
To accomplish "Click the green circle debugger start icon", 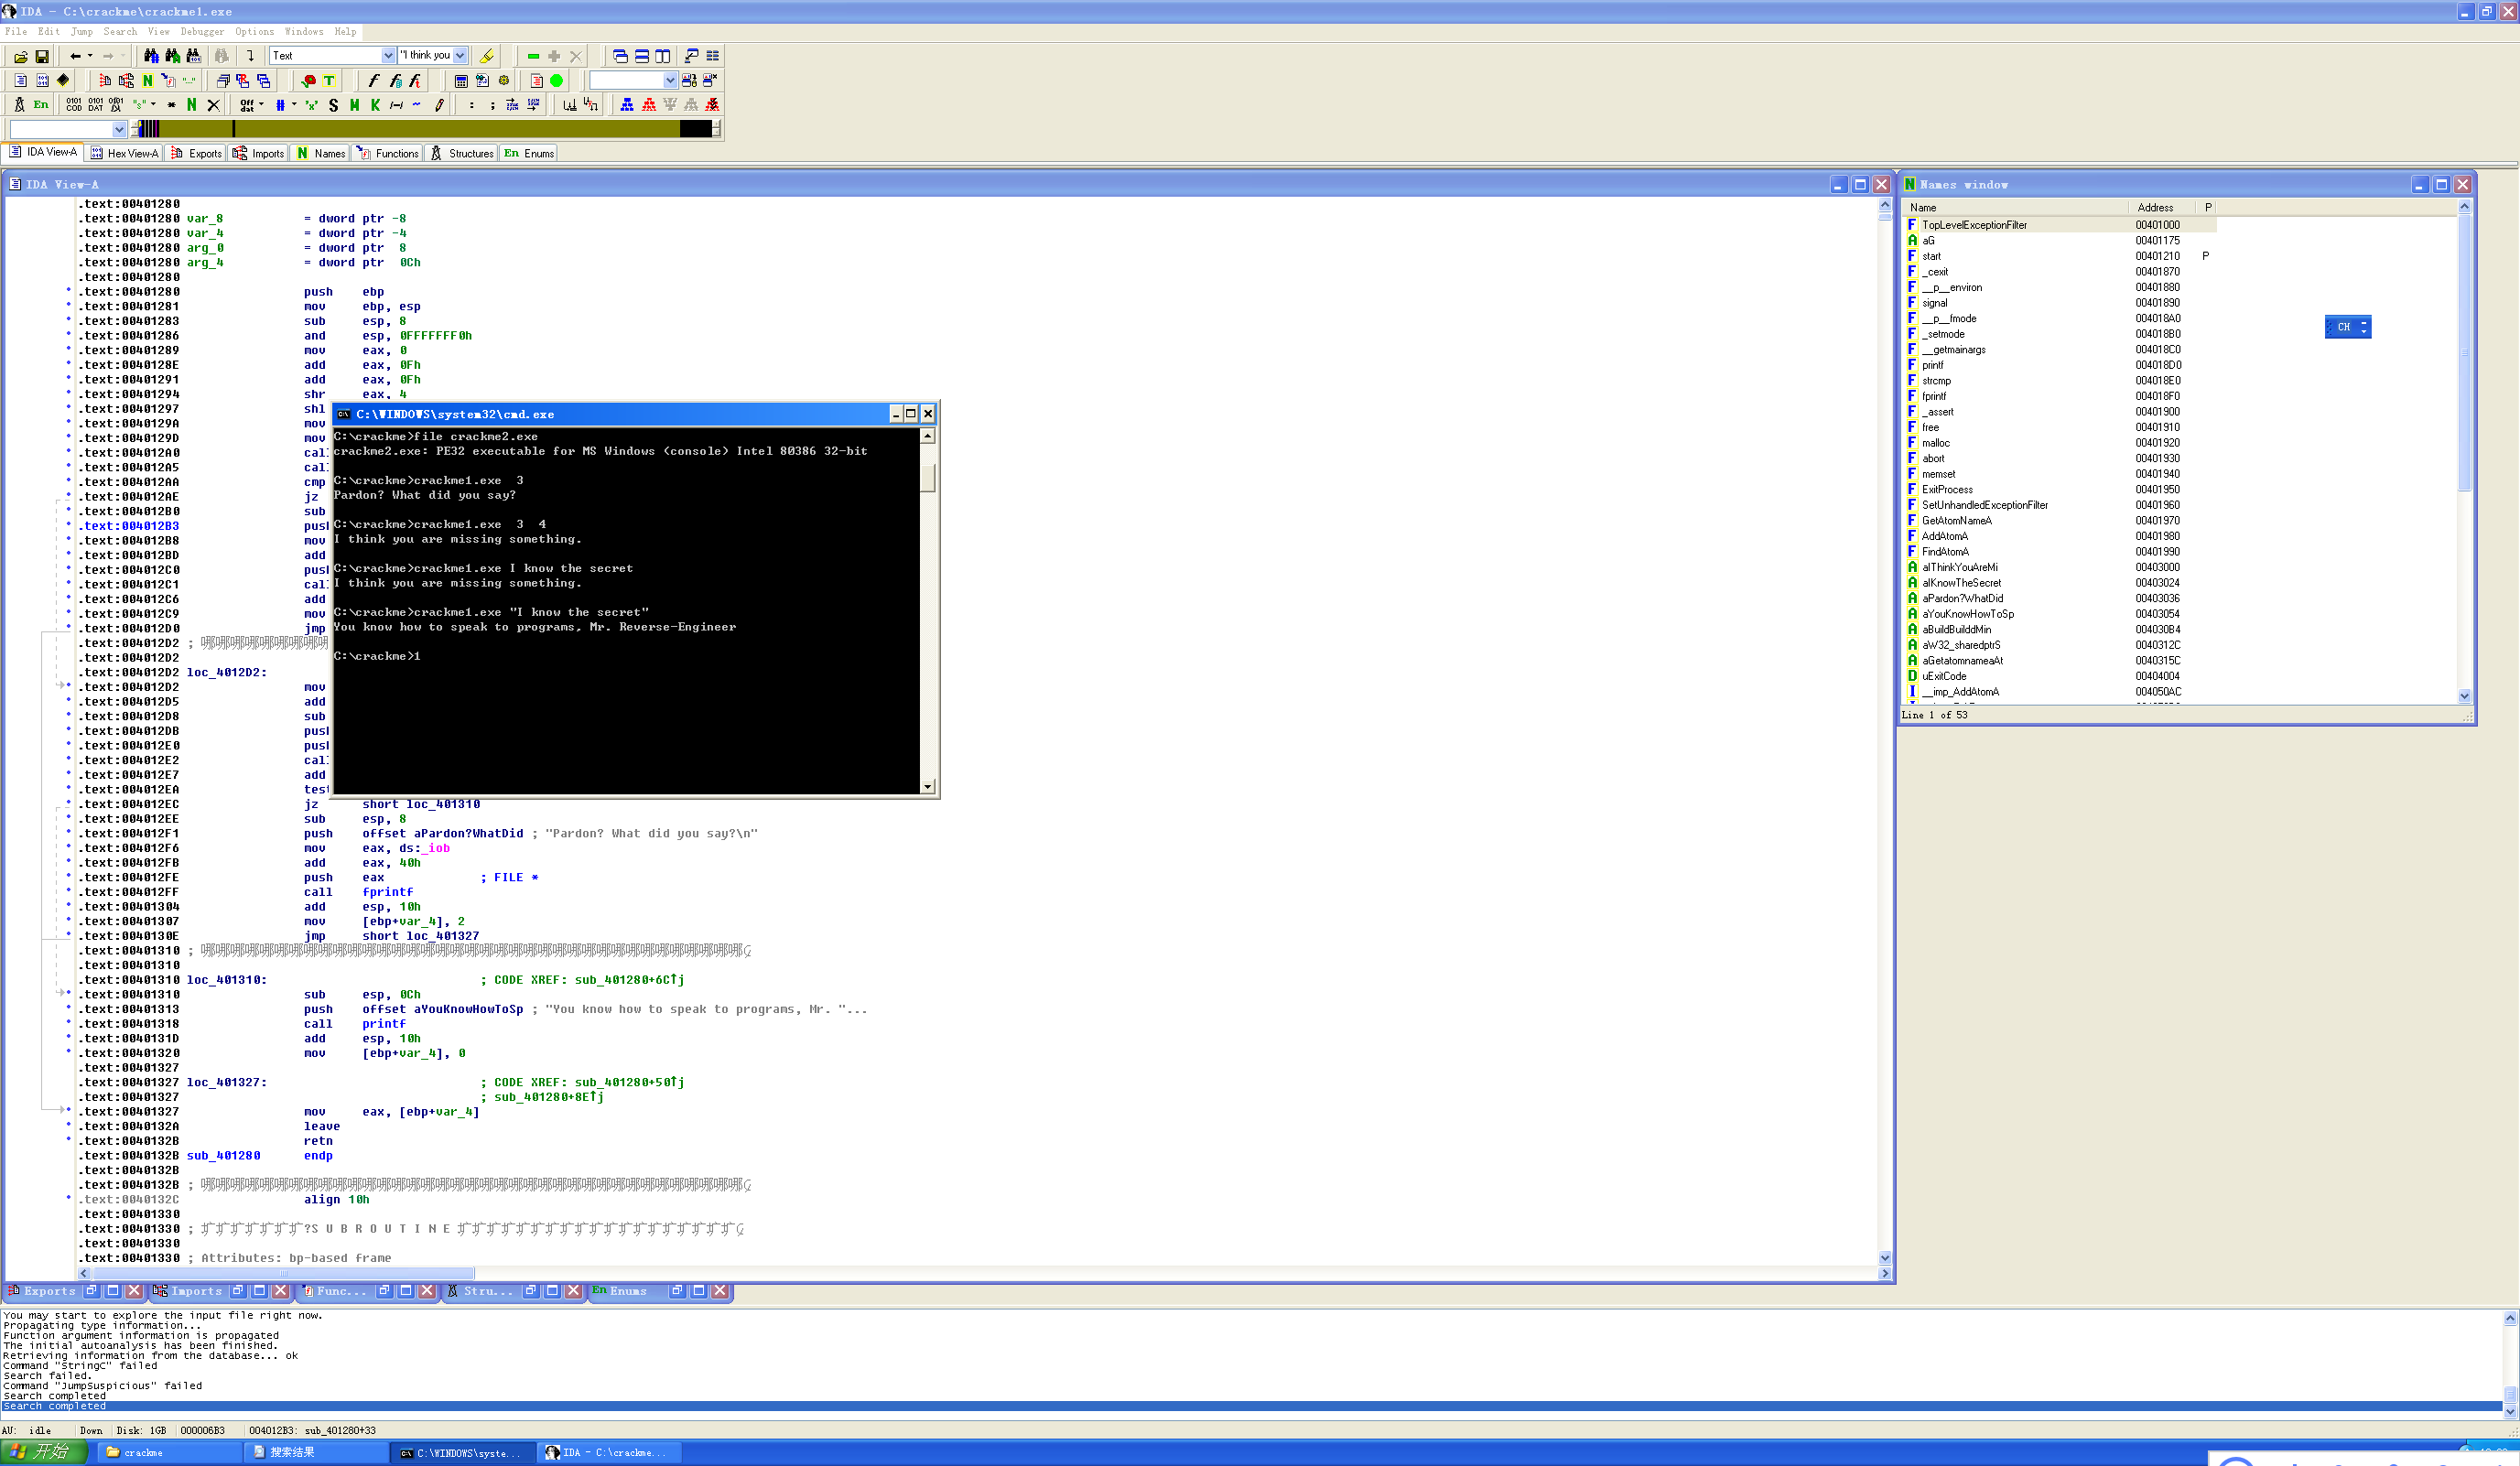I will pos(557,81).
